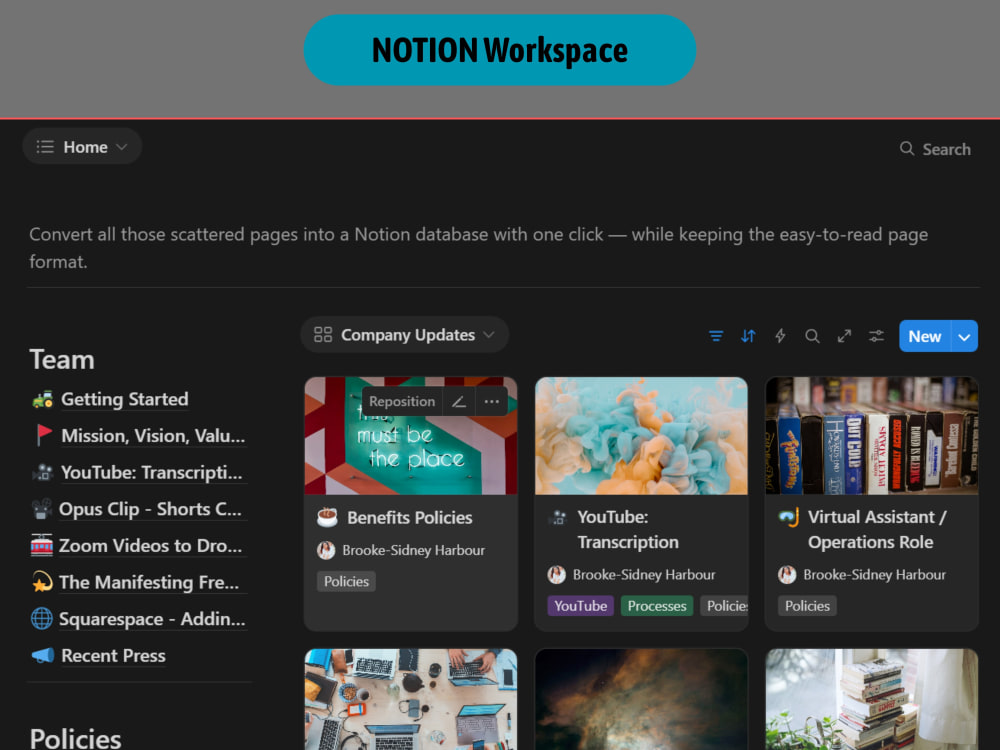
Task: Open the Company Updates view dropdown
Action: tap(404, 335)
